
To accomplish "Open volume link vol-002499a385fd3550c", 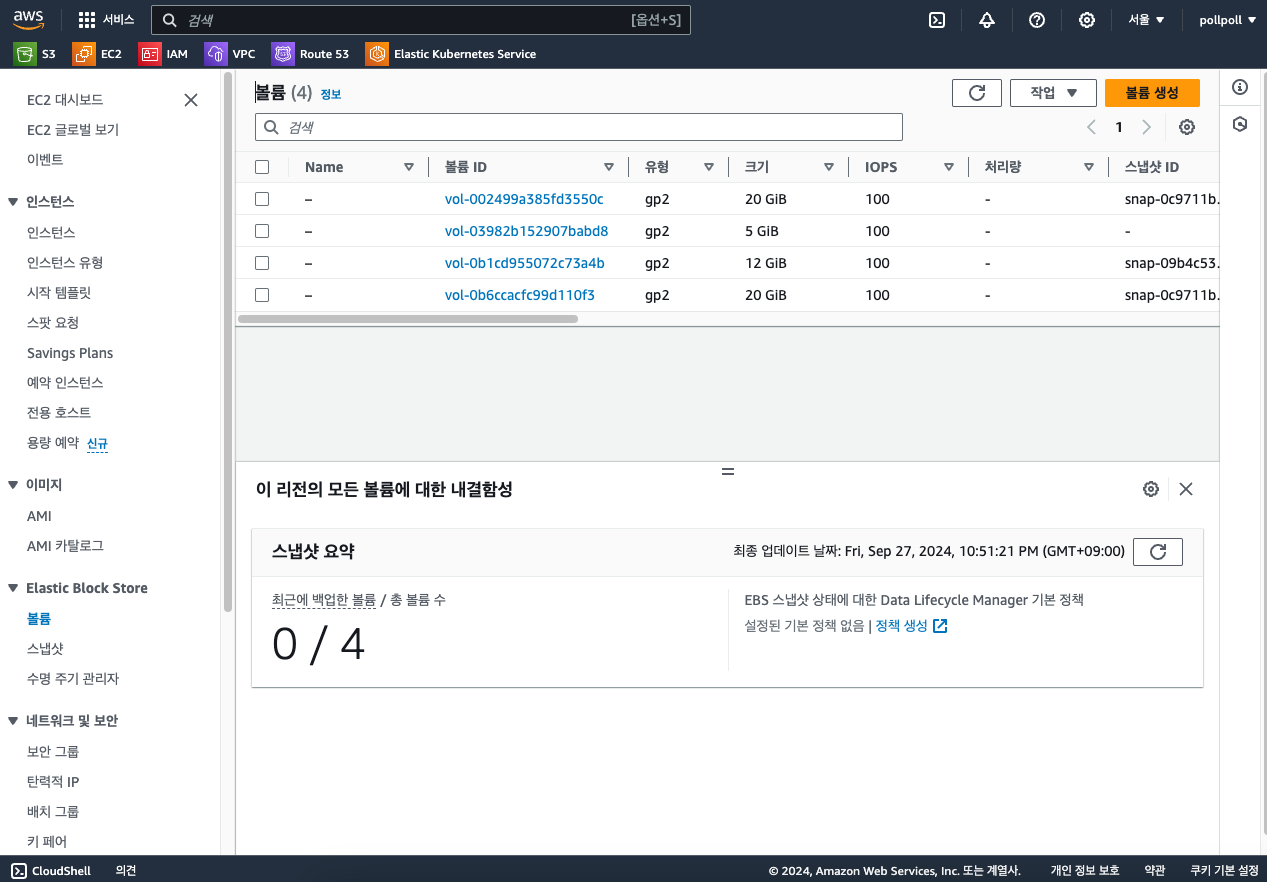I will coord(524,199).
